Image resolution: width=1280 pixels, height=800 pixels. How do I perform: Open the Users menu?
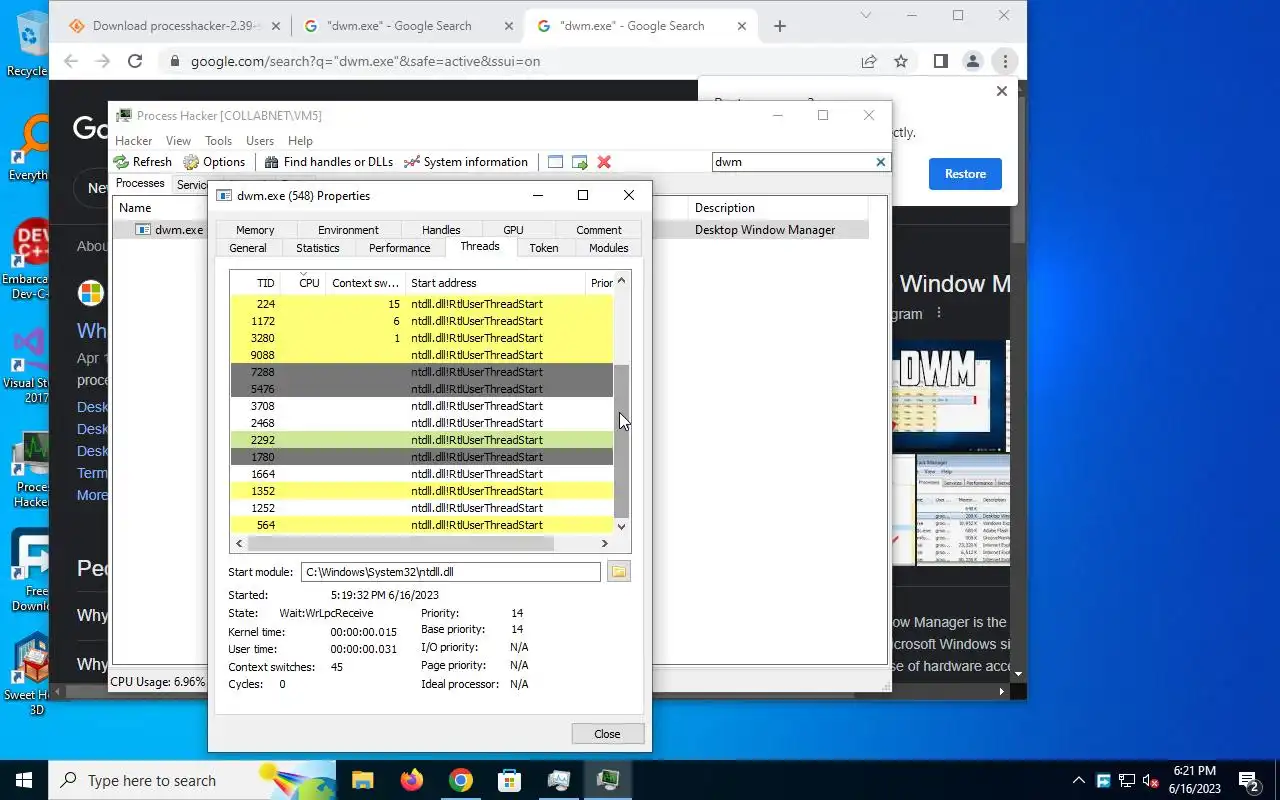tap(260, 141)
